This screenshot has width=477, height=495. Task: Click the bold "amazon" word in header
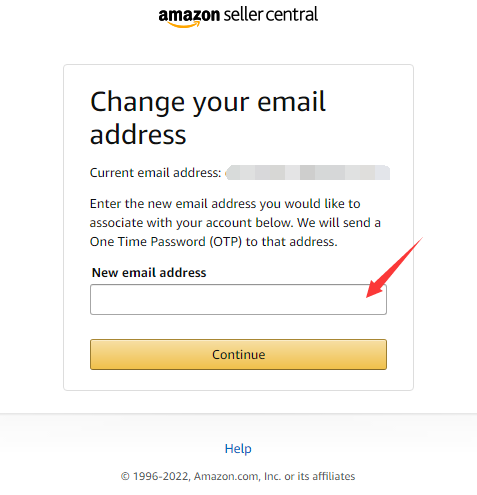pos(189,15)
